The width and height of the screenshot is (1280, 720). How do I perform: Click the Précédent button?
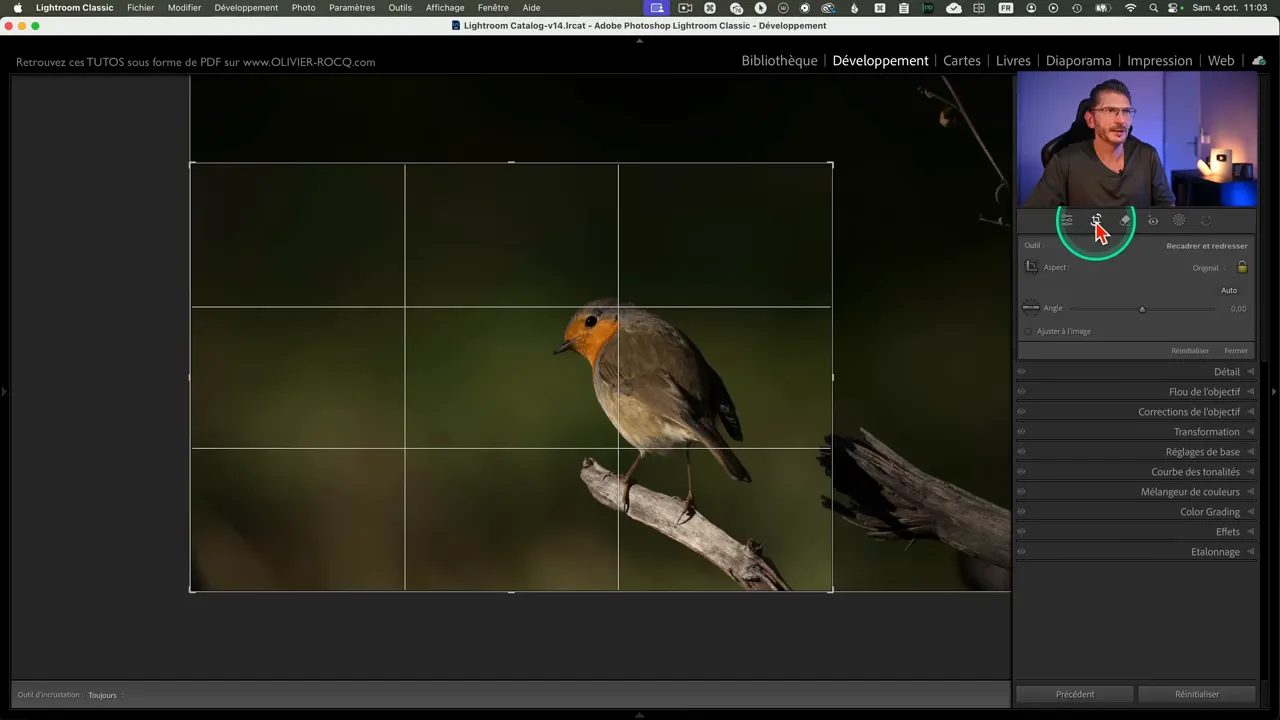[x=1075, y=694]
